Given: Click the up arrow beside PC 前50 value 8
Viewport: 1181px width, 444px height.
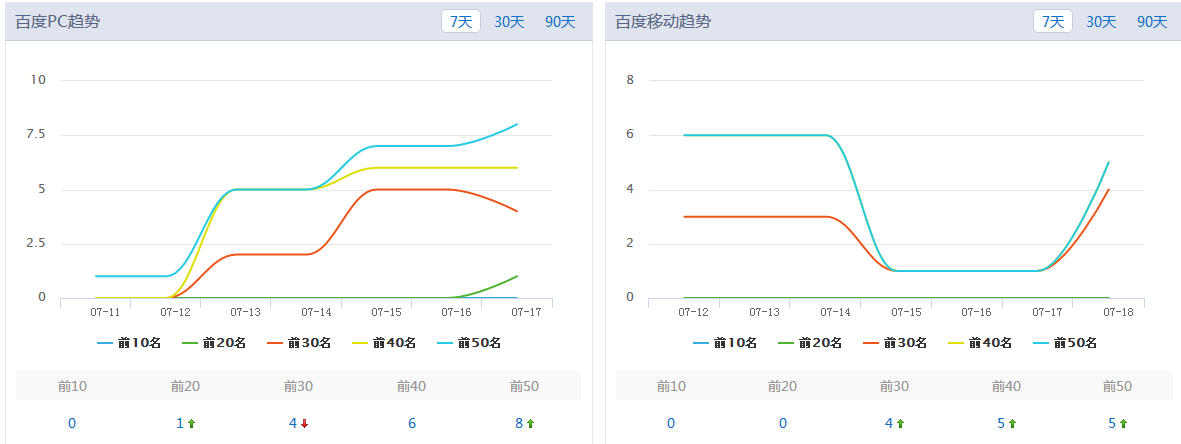Looking at the screenshot, I should click(x=530, y=424).
